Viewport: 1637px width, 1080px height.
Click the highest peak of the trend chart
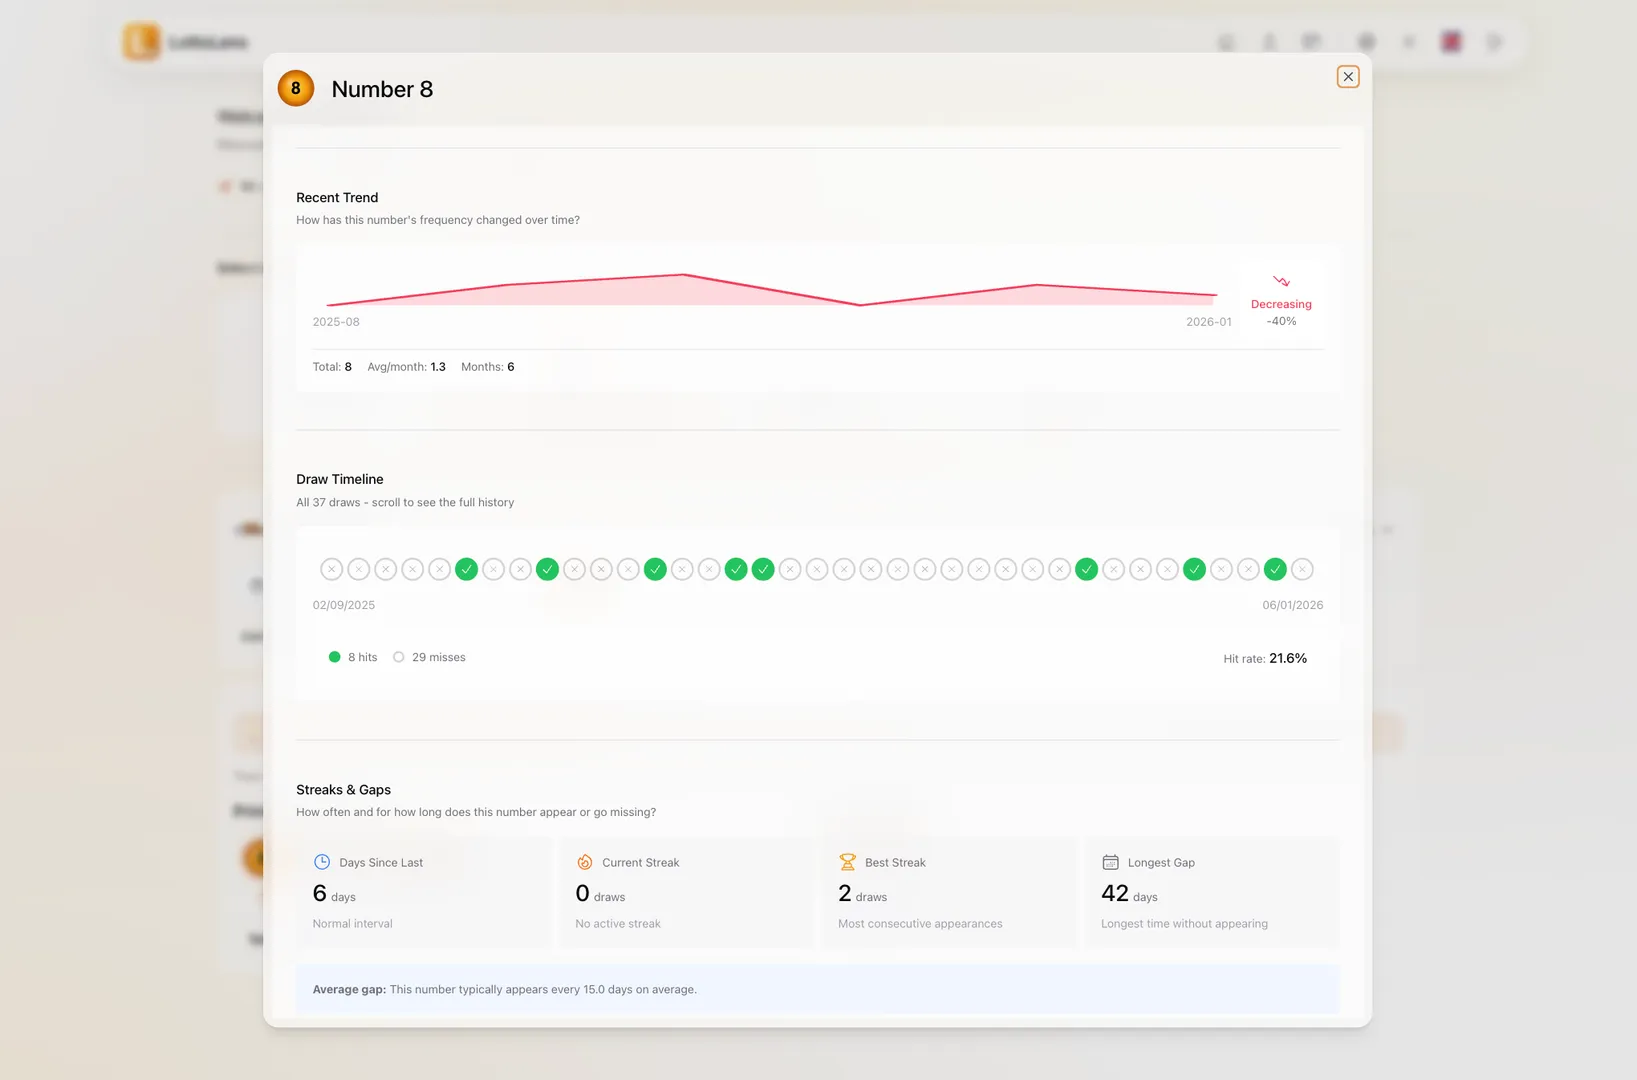click(683, 275)
